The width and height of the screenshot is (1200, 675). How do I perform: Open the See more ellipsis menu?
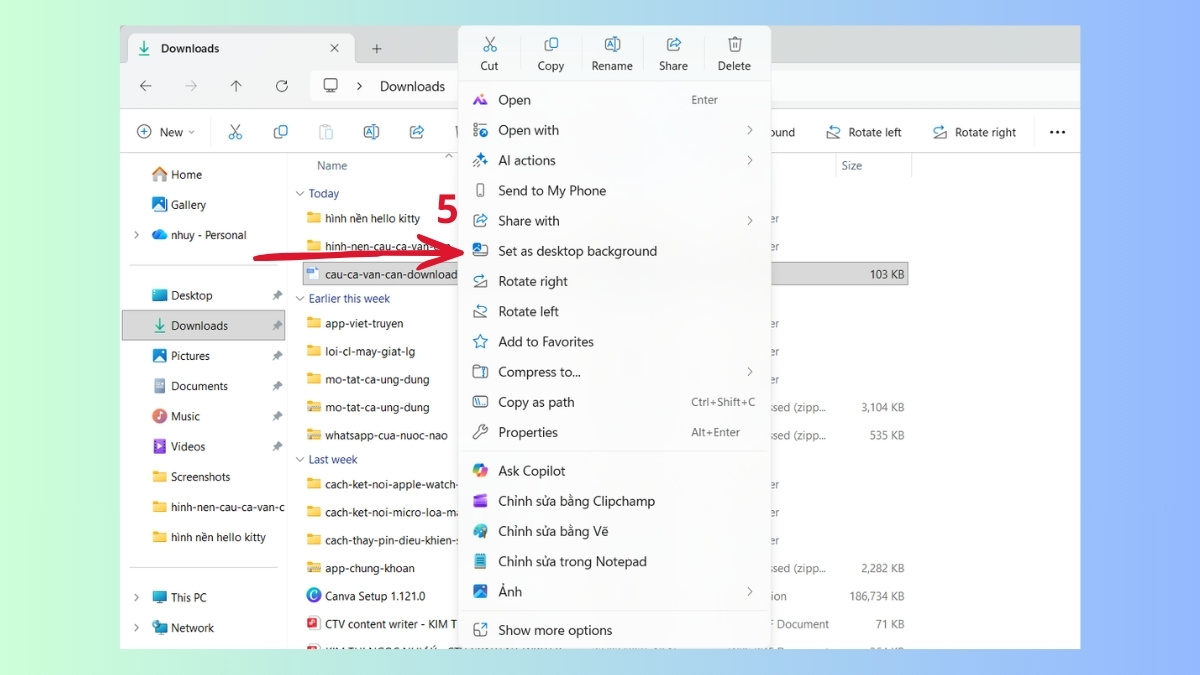pos(1057,131)
